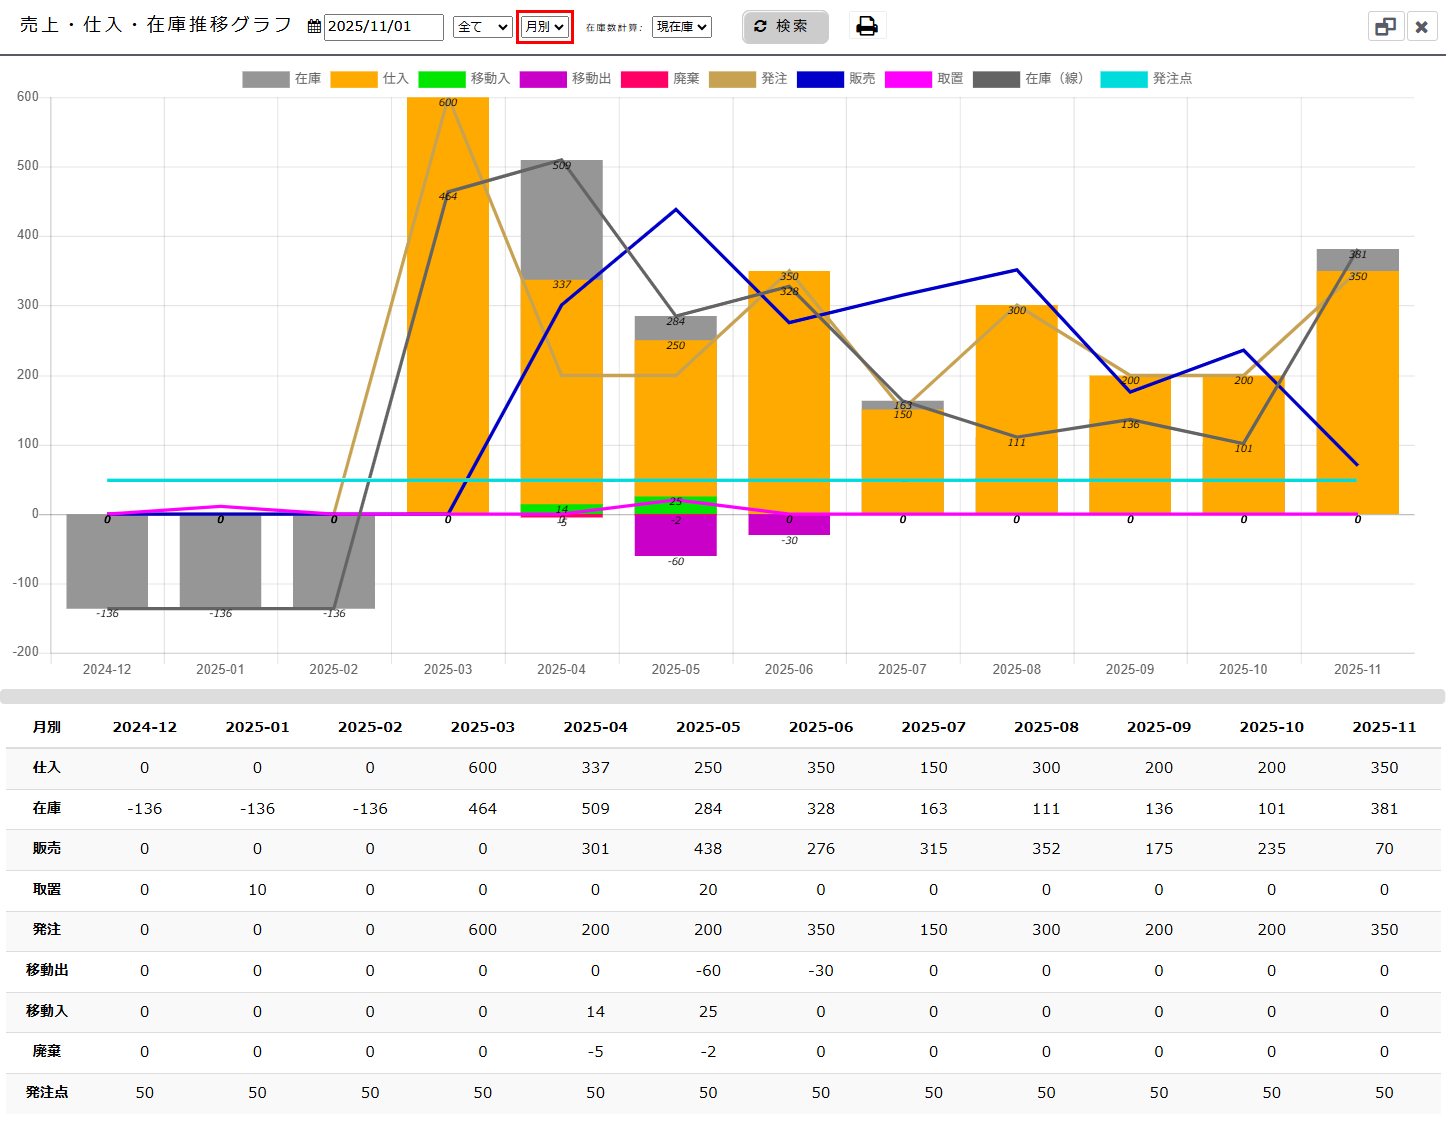Click the horizontal scrollbar below the chart
Image resolution: width=1446 pixels, height=1130 pixels.
point(723,696)
